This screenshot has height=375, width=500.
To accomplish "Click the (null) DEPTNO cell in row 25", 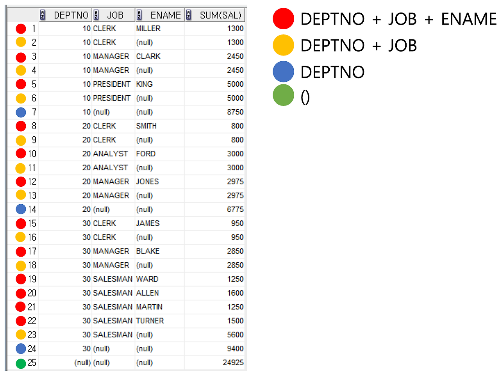I will (x=82, y=363).
